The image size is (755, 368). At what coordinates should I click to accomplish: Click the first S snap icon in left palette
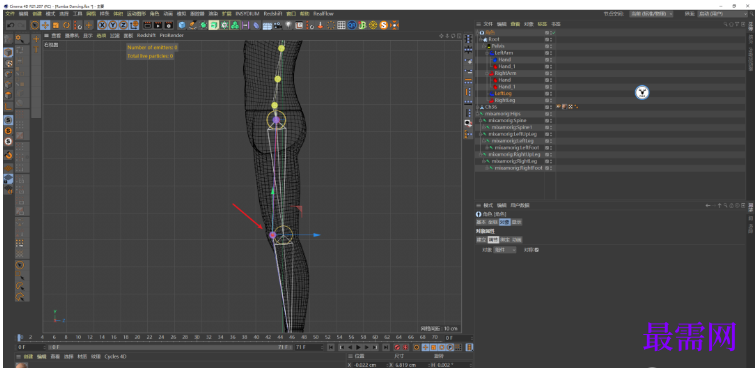[x=9, y=120]
